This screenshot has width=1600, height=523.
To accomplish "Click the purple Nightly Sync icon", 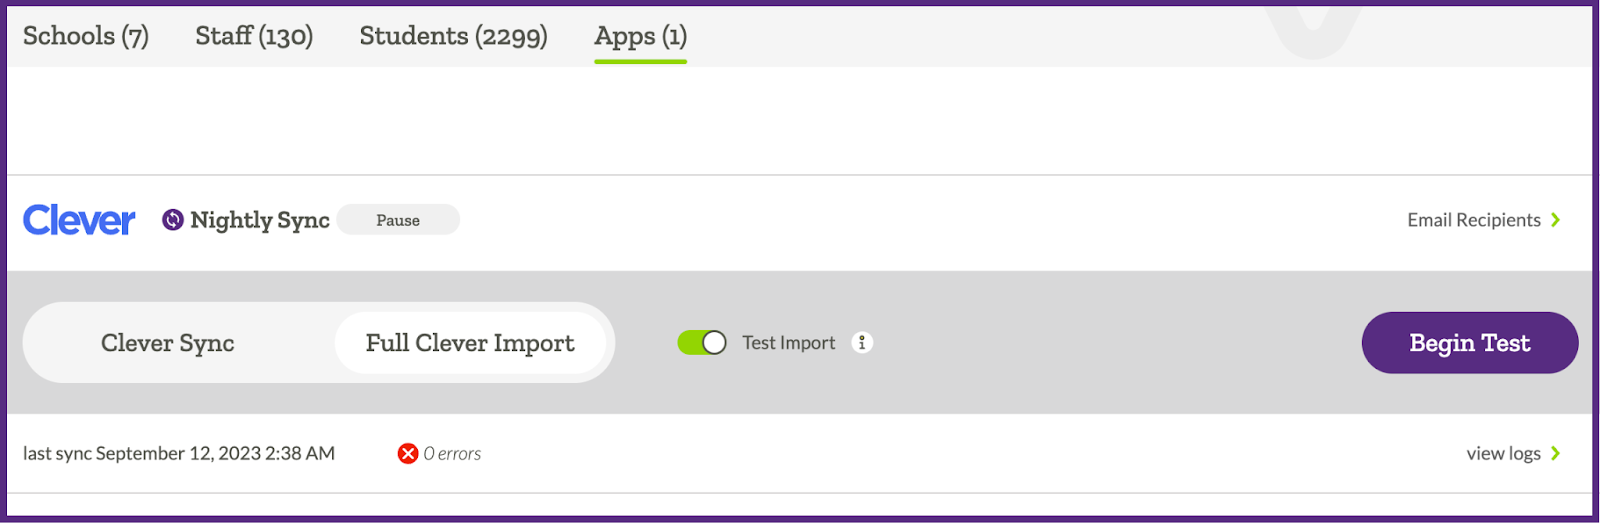I will [x=173, y=220].
